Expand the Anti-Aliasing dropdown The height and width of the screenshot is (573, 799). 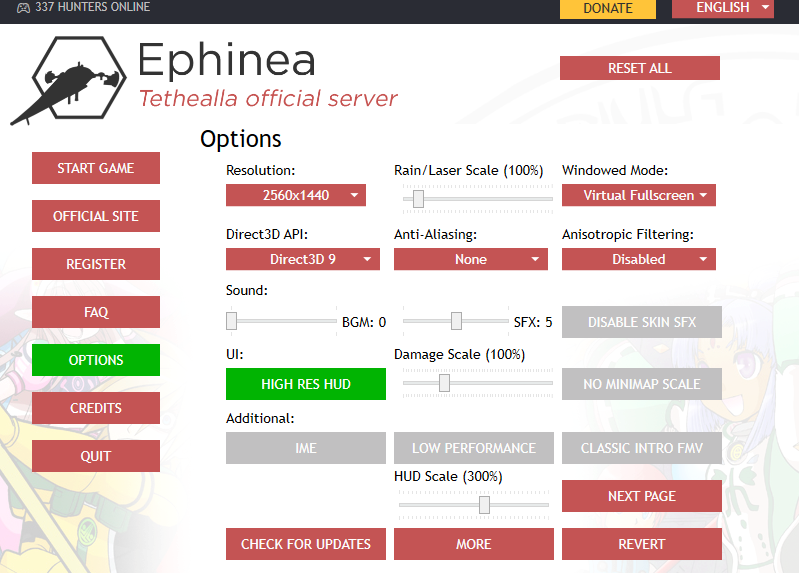pyautogui.click(x=471, y=259)
